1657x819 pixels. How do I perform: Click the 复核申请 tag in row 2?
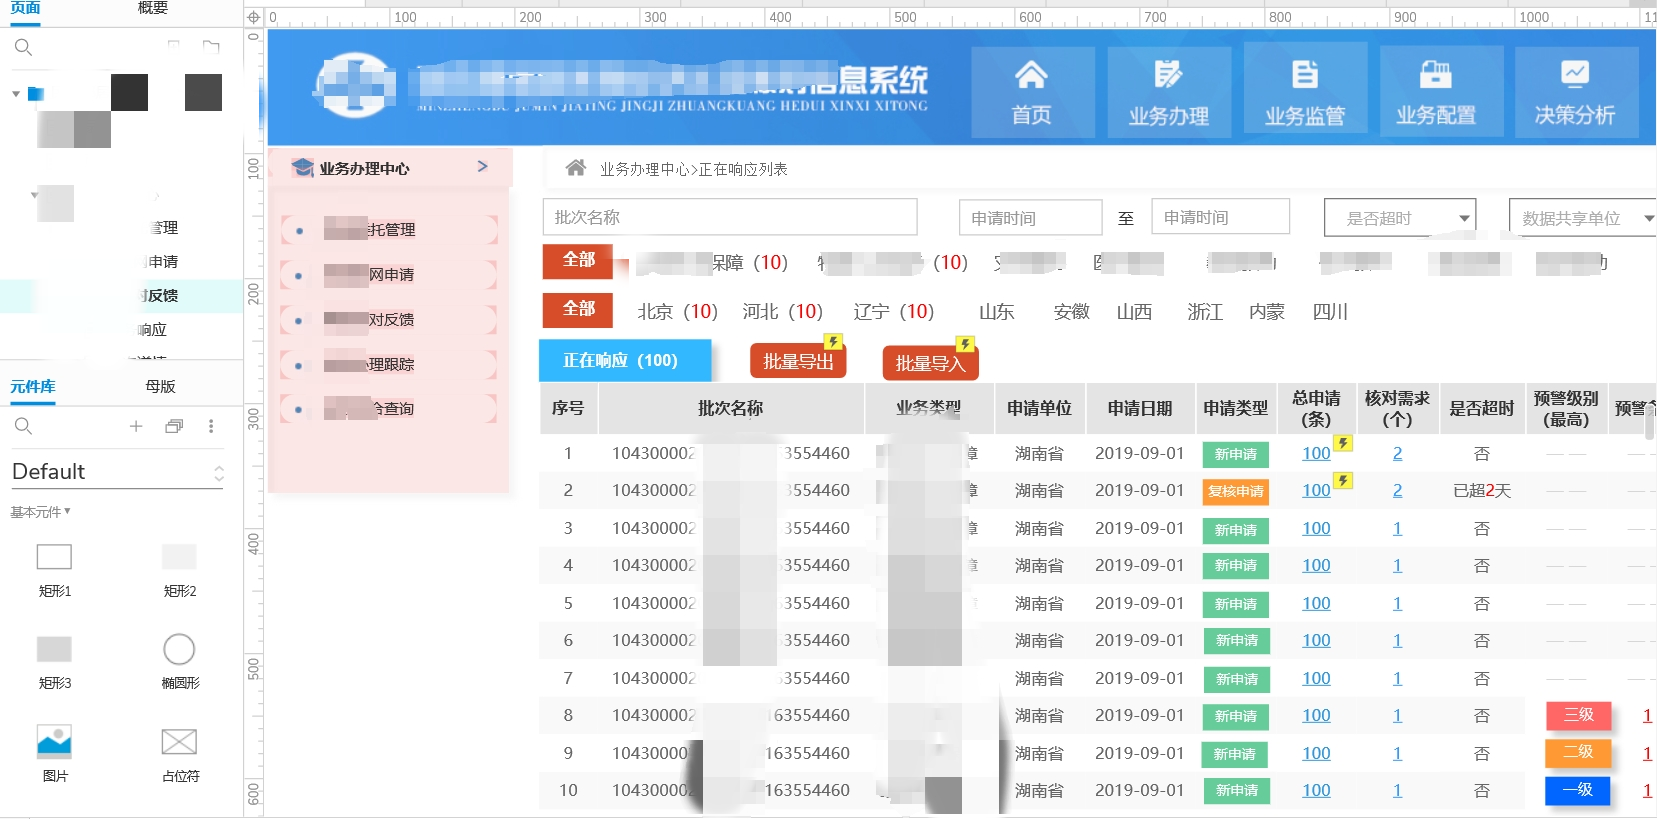click(x=1235, y=491)
